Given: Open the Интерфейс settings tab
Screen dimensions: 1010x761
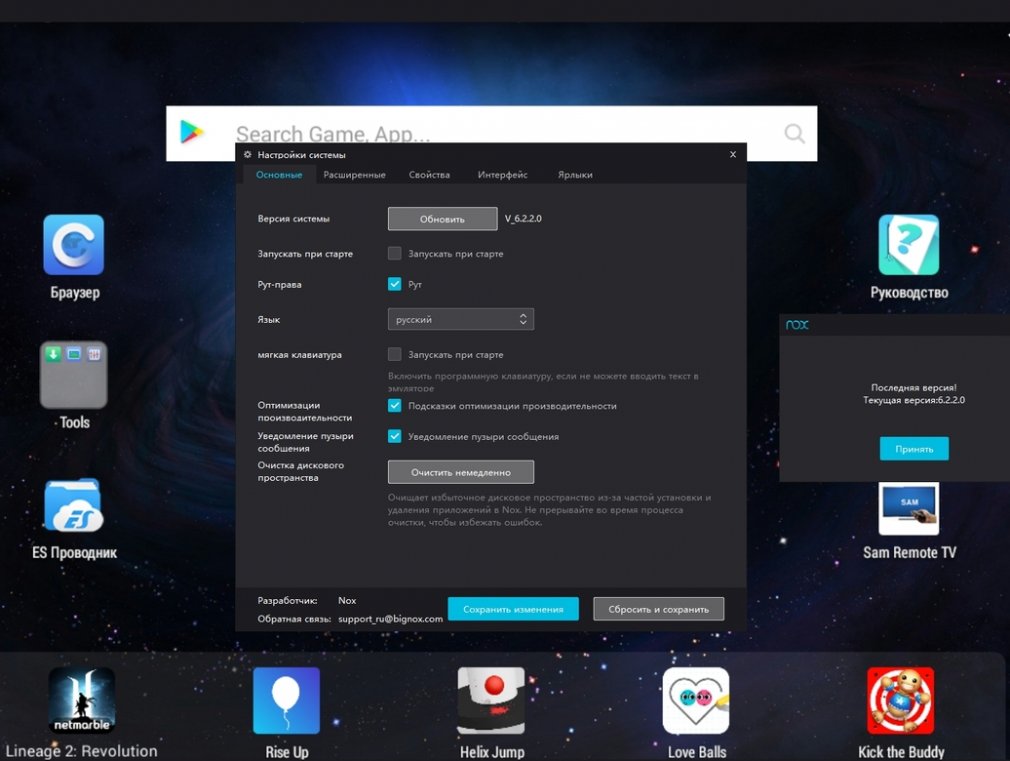Looking at the screenshot, I should point(502,175).
